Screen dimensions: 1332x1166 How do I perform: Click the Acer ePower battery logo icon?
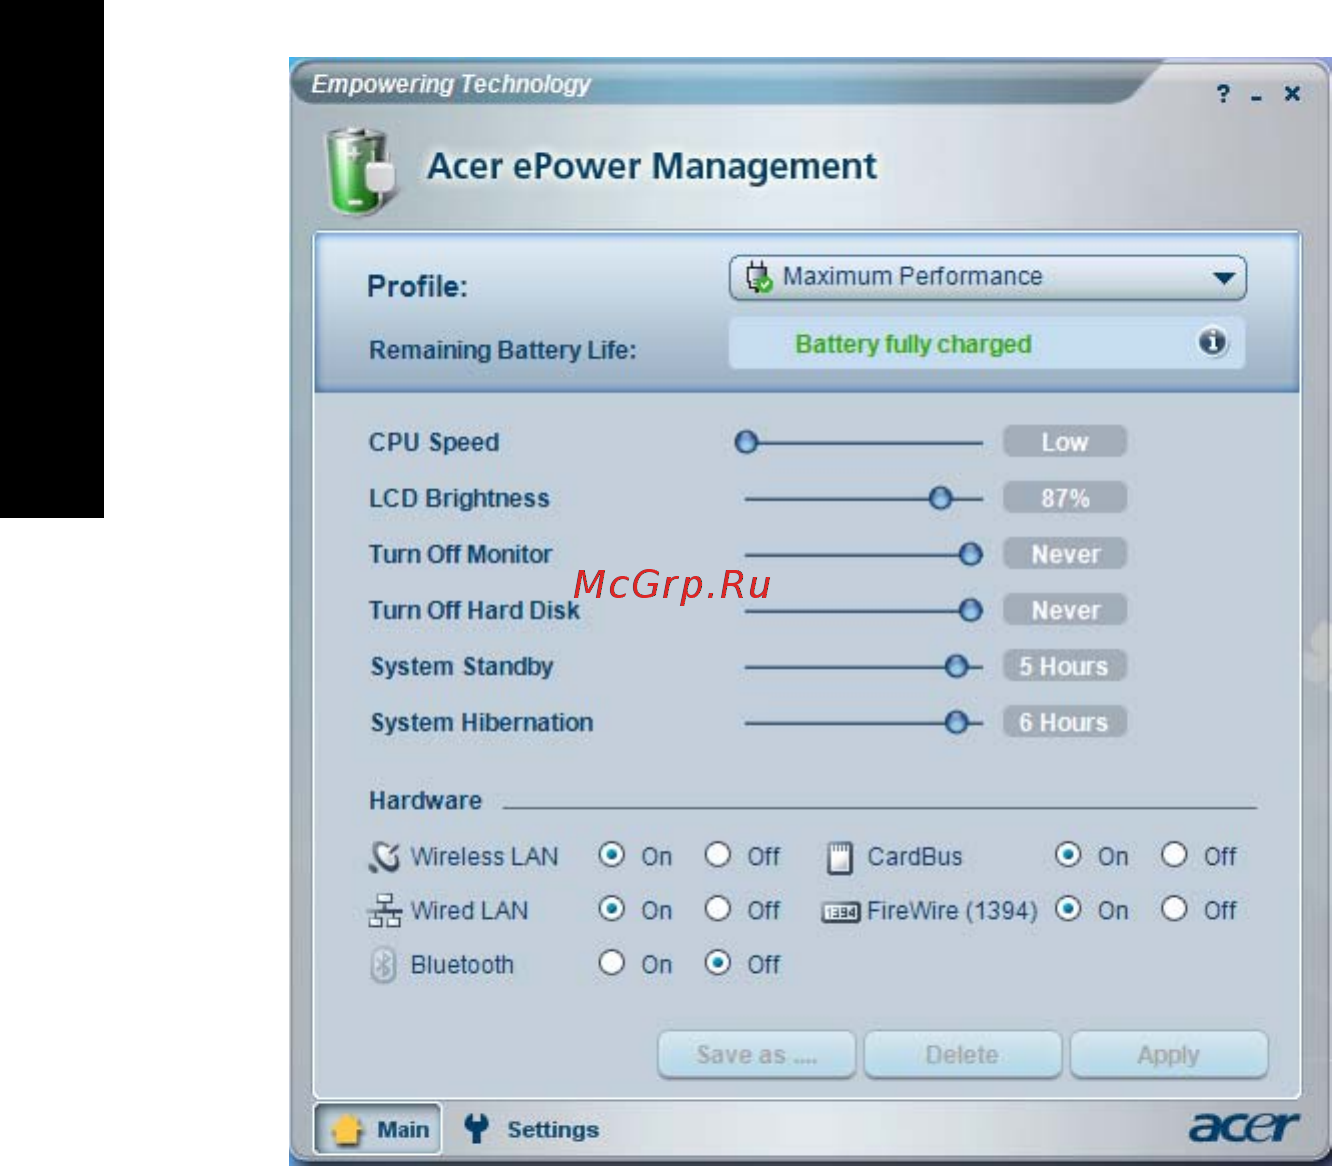click(360, 171)
